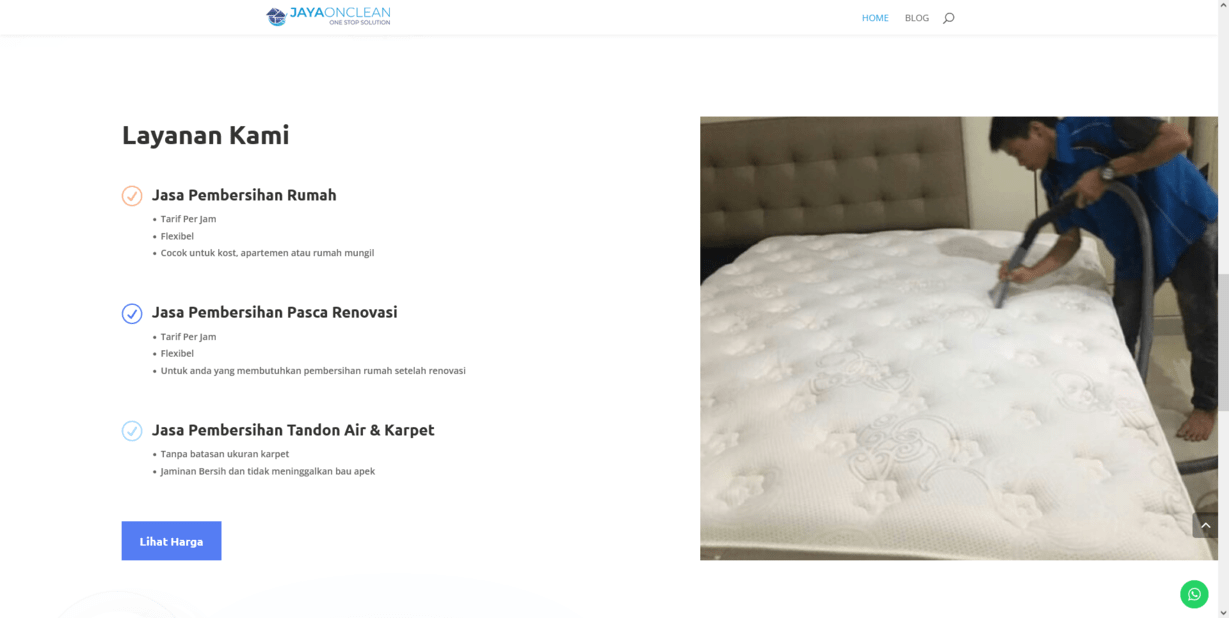Image resolution: width=1229 pixels, height=618 pixels.
Task: Click 'Jaminan Bersih' bullet text
Action: (x=267, y=471)
